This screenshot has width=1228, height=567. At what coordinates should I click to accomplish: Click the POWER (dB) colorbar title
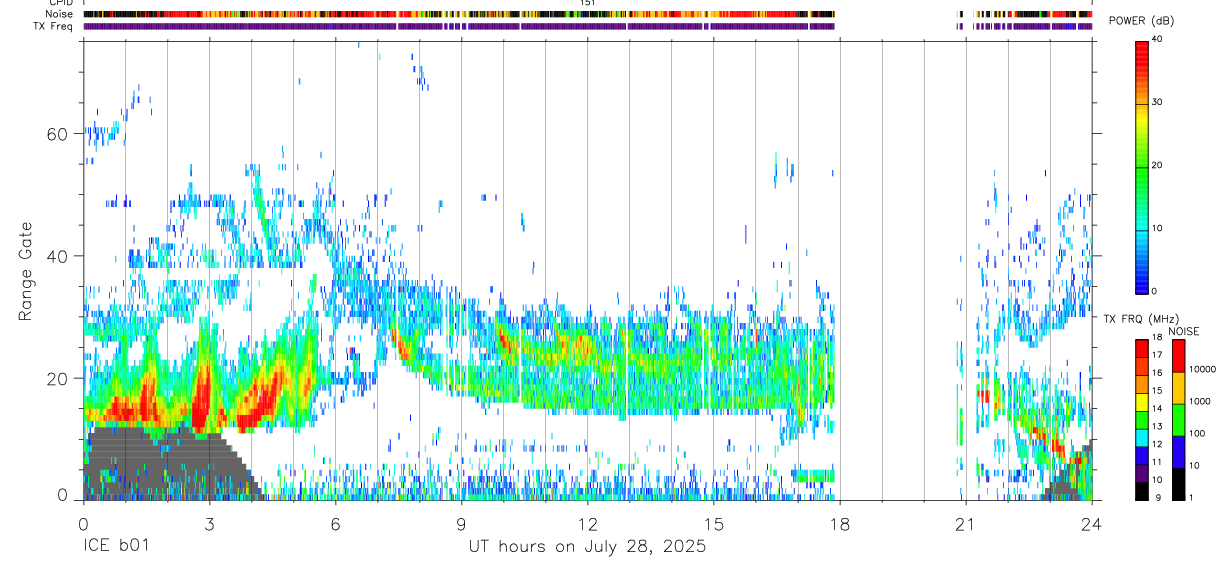(1142, 21)
